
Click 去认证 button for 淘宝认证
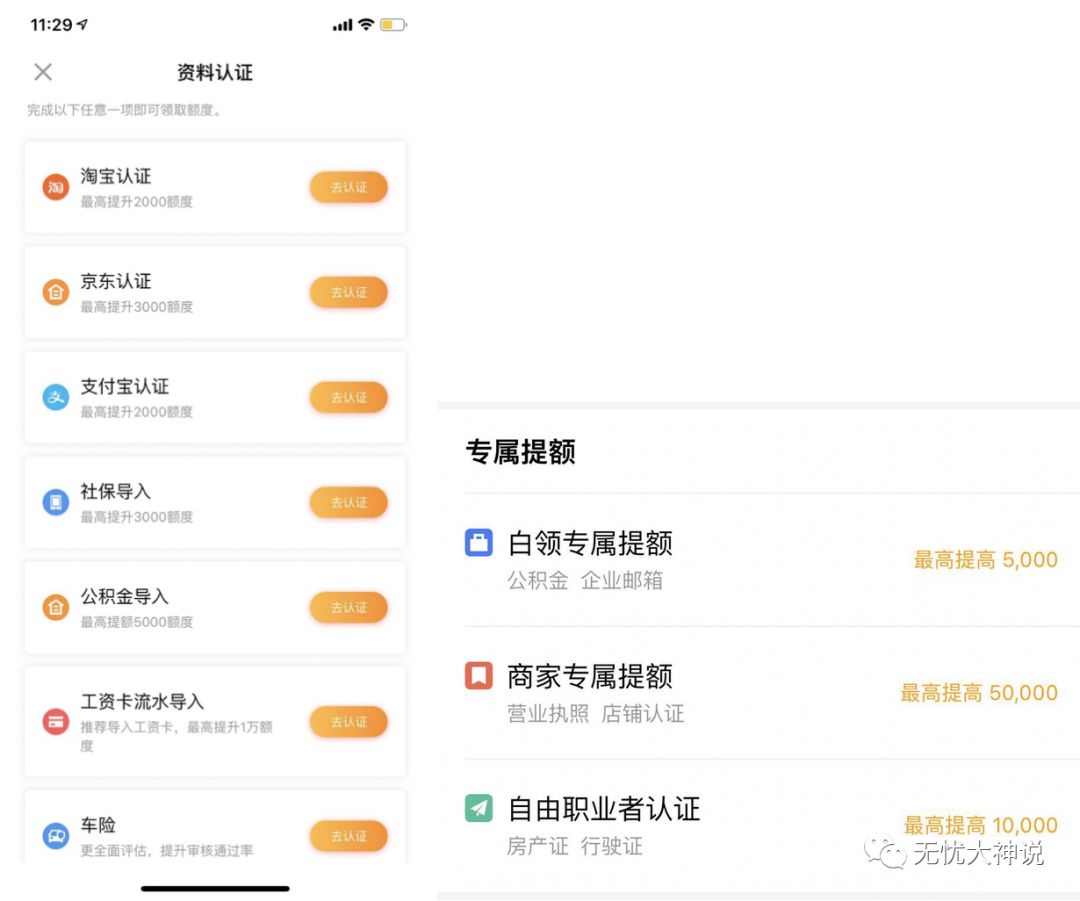point(349,187)
